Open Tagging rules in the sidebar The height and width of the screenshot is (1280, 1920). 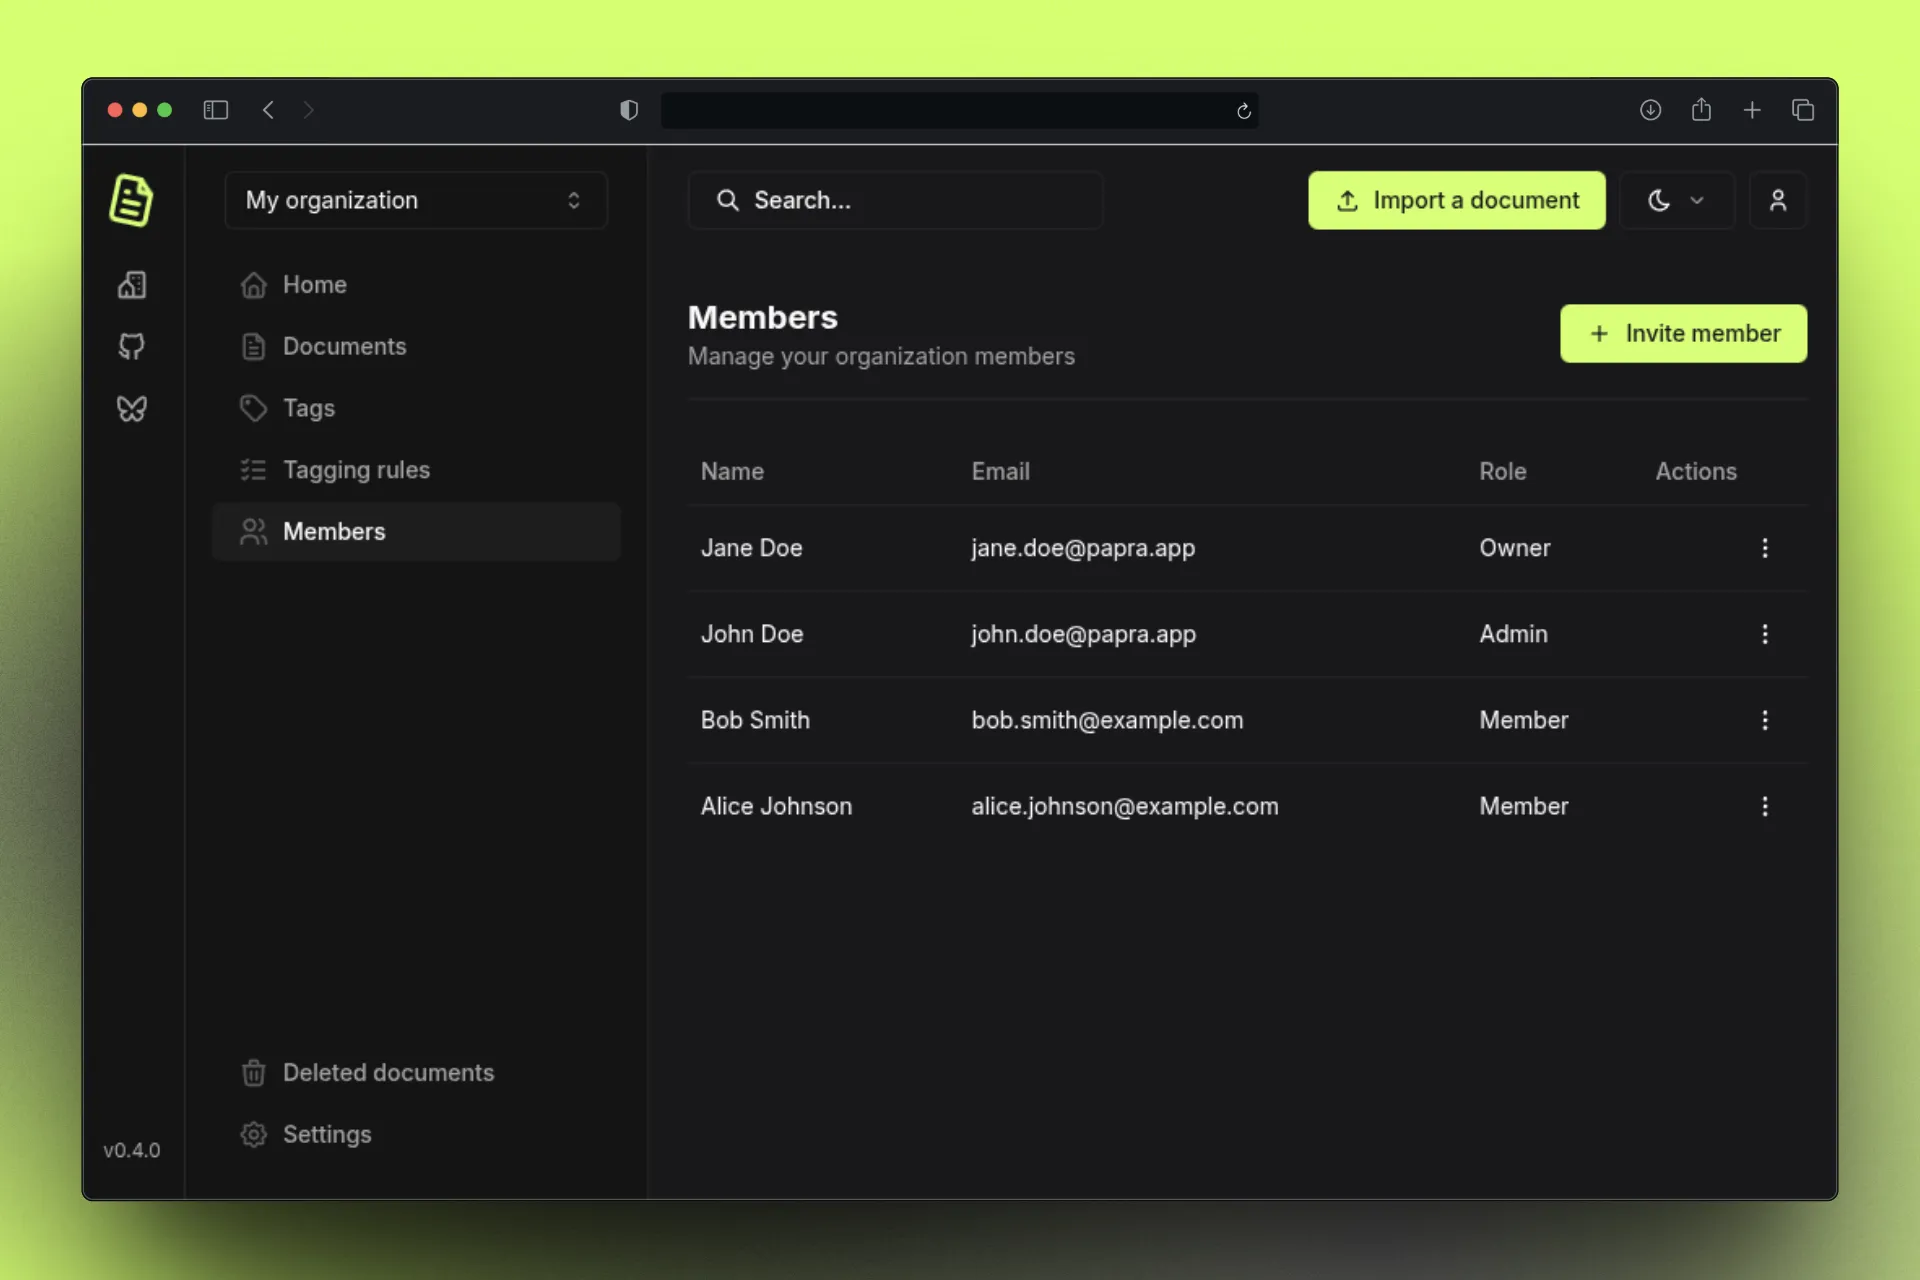click(356, 470)
